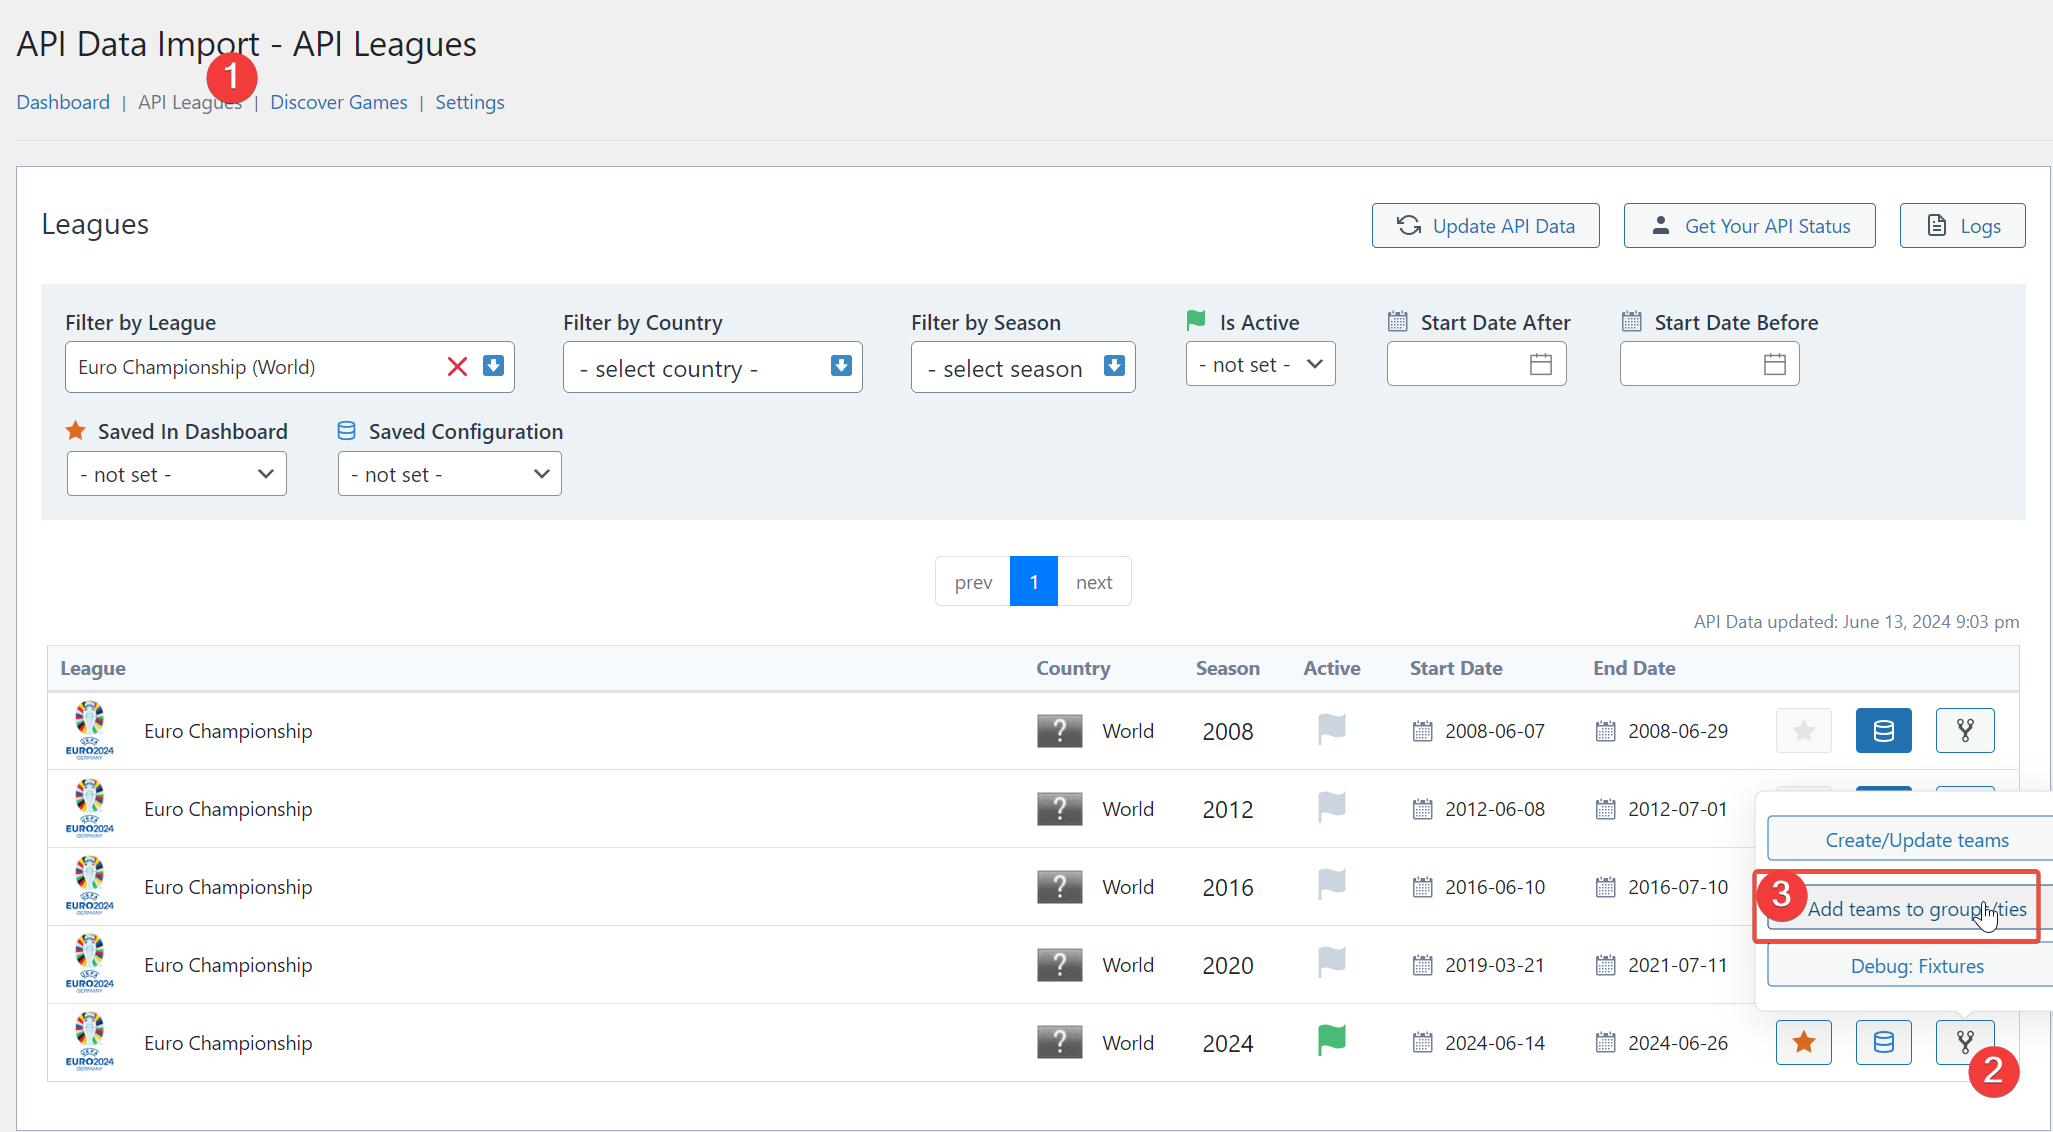Click the grey flag for 2016 season
2053x1132 pixels.
(x=1331, y=885)
